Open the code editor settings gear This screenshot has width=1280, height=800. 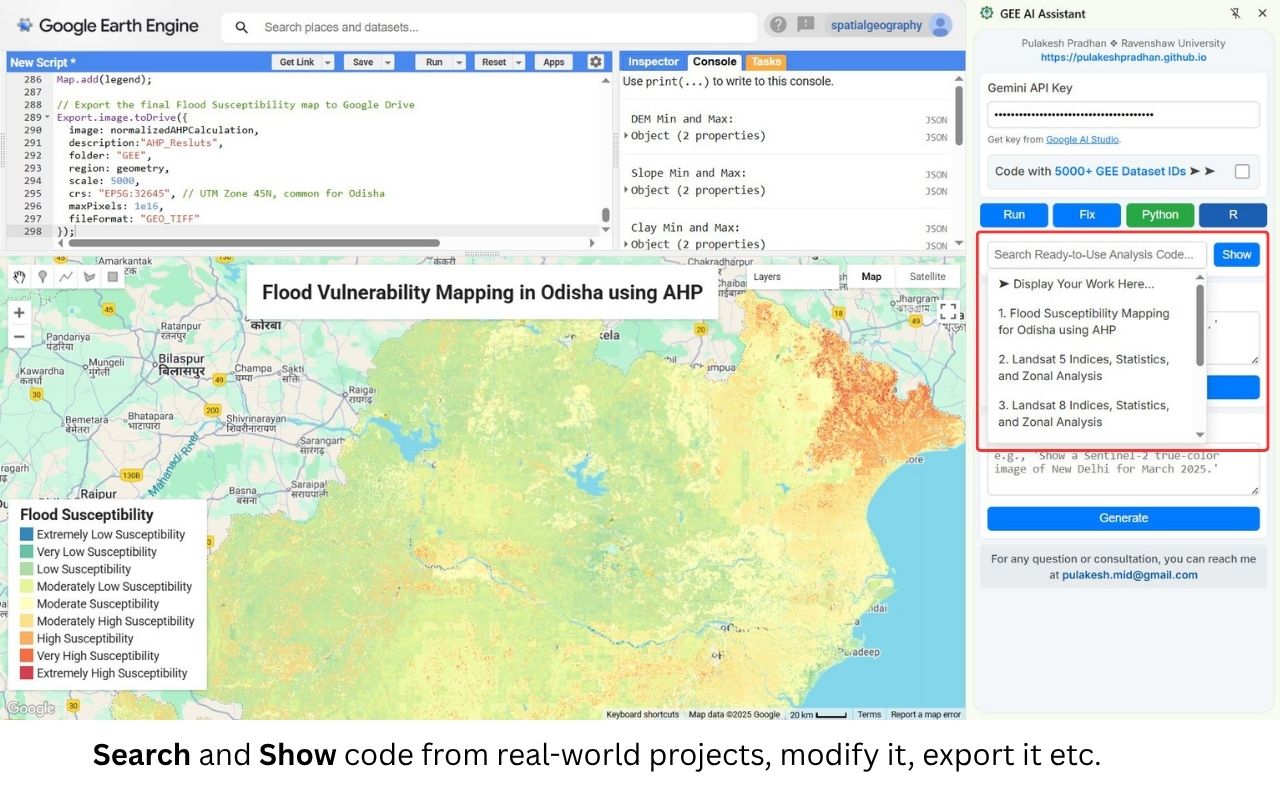[x=596, y=61]
